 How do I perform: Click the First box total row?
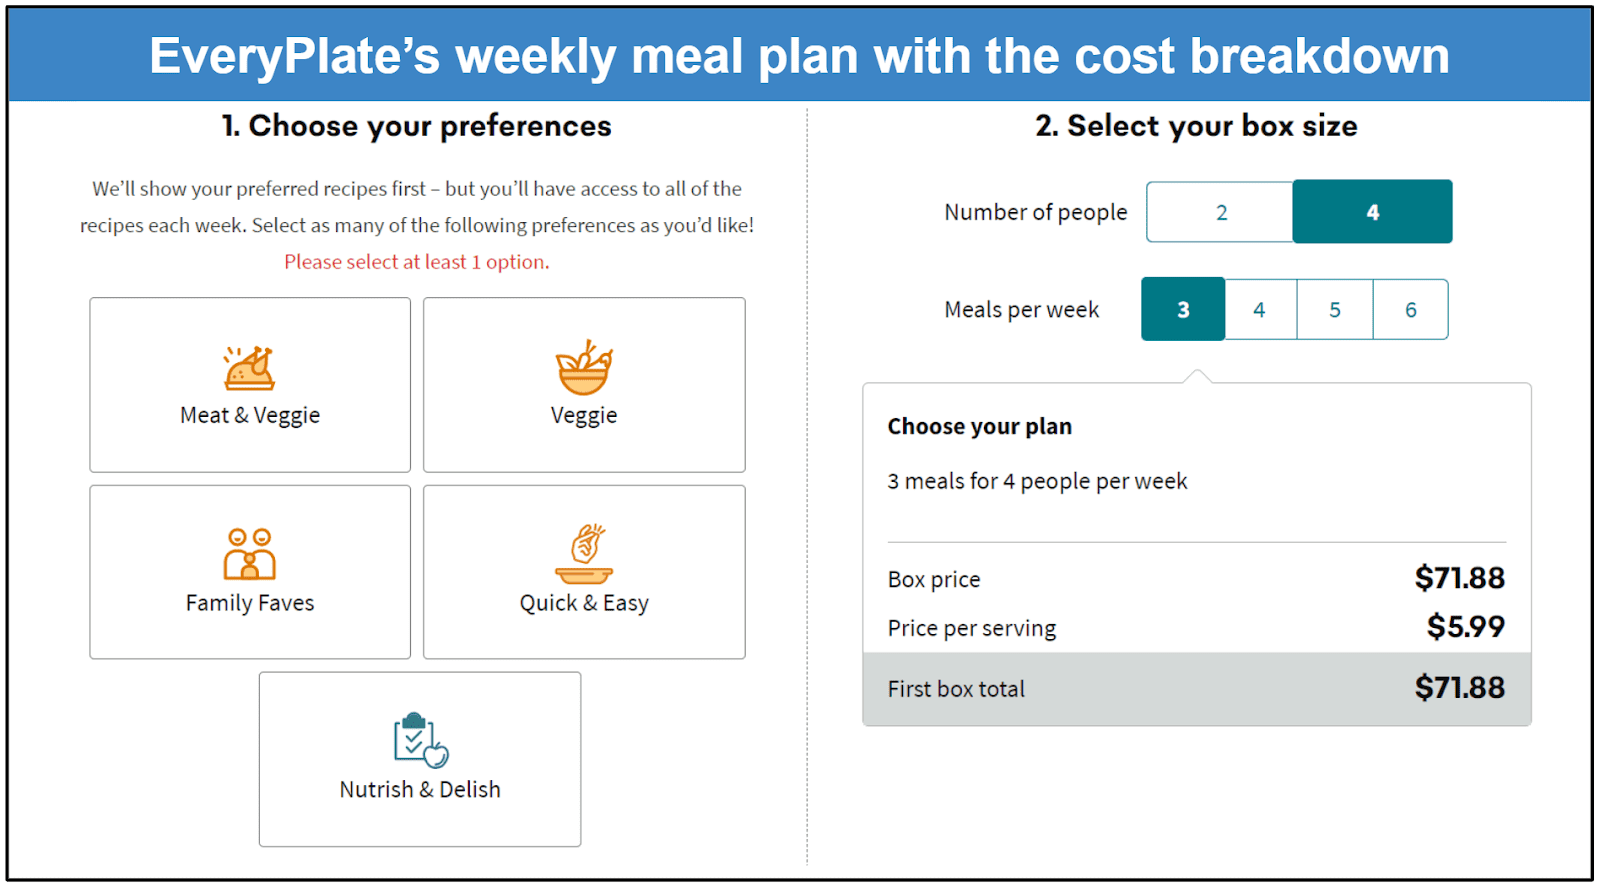(1197, 689)
